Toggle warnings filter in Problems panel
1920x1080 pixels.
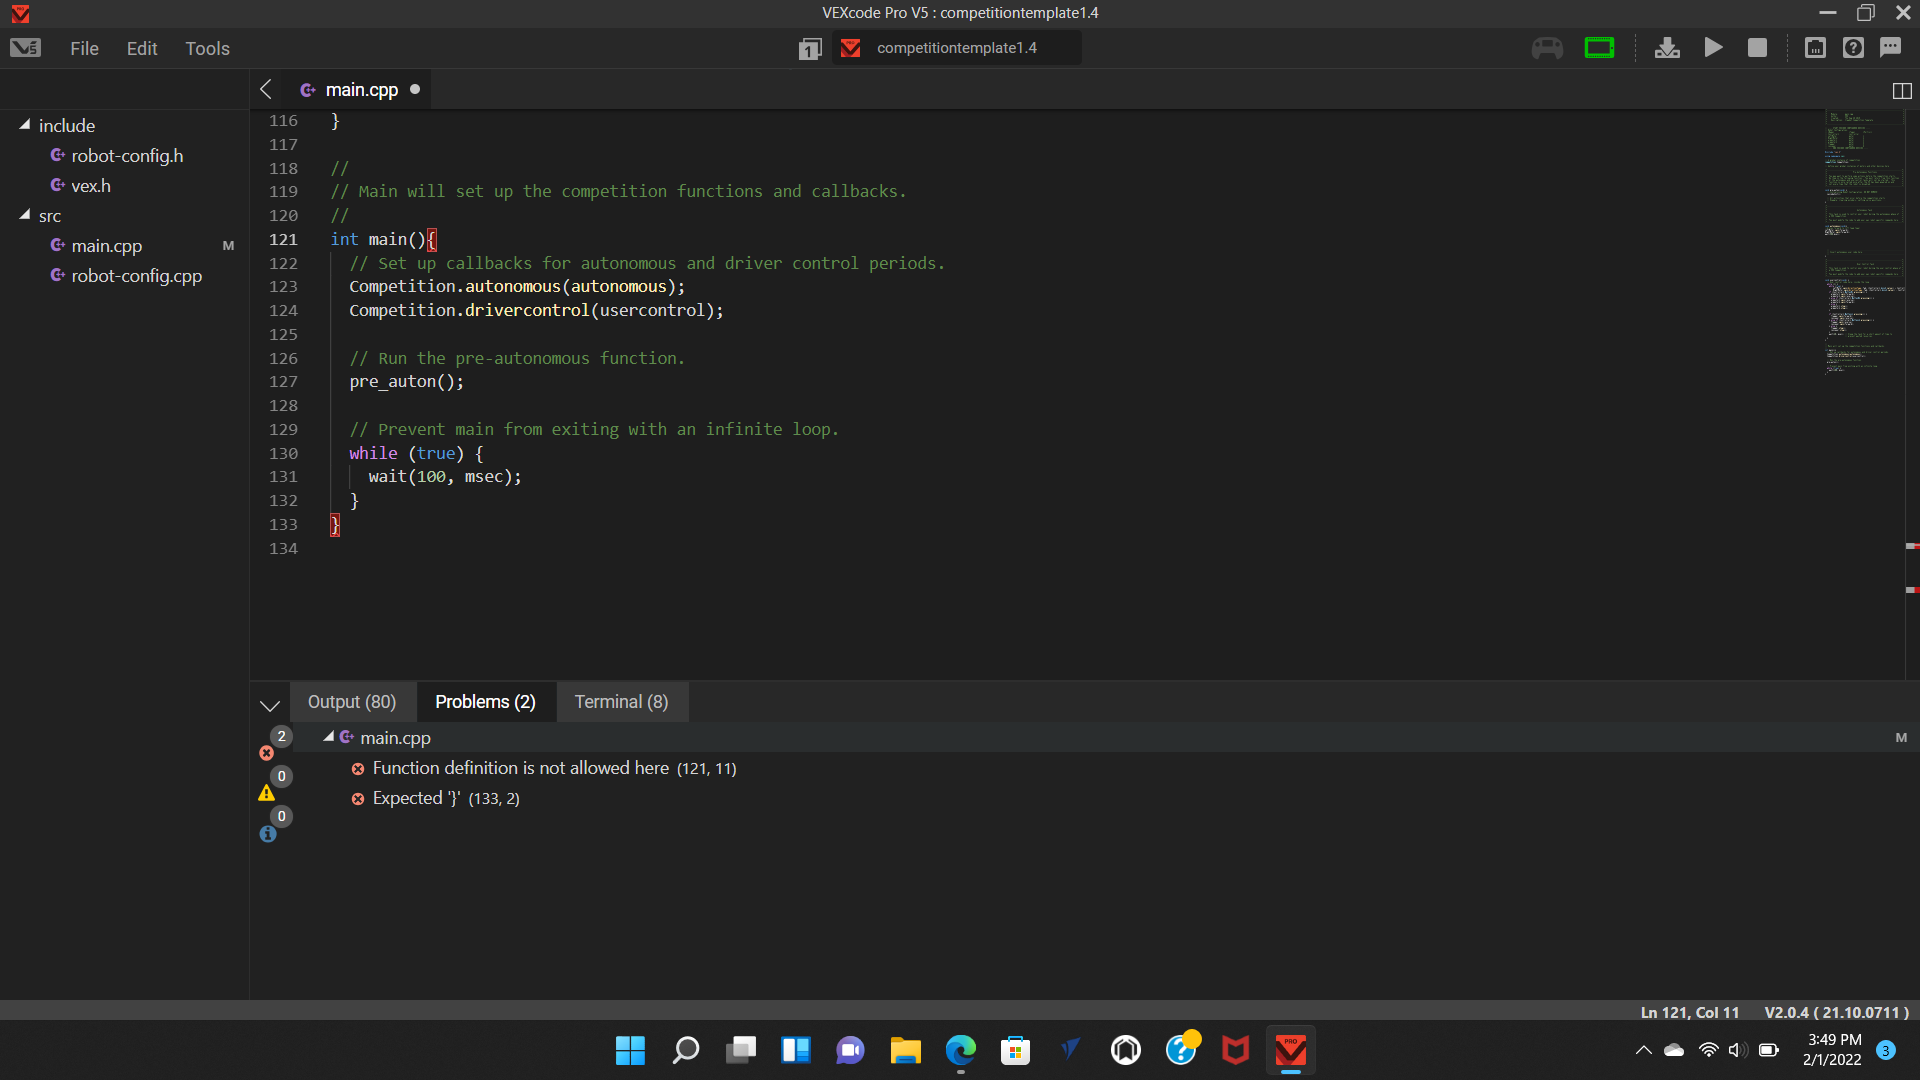(x=267, y=793)
